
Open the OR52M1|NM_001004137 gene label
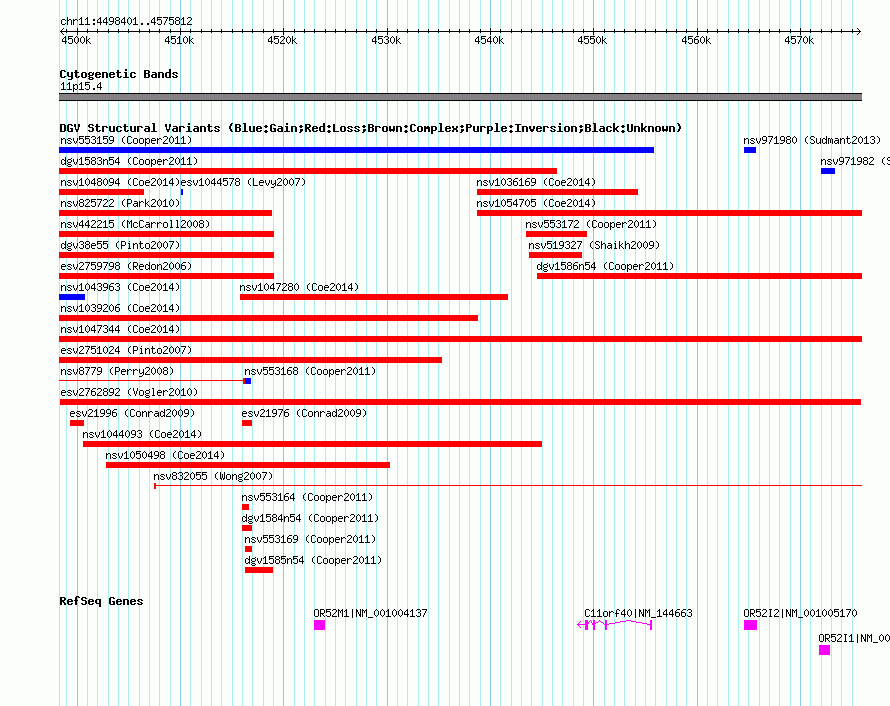point(370,613)
